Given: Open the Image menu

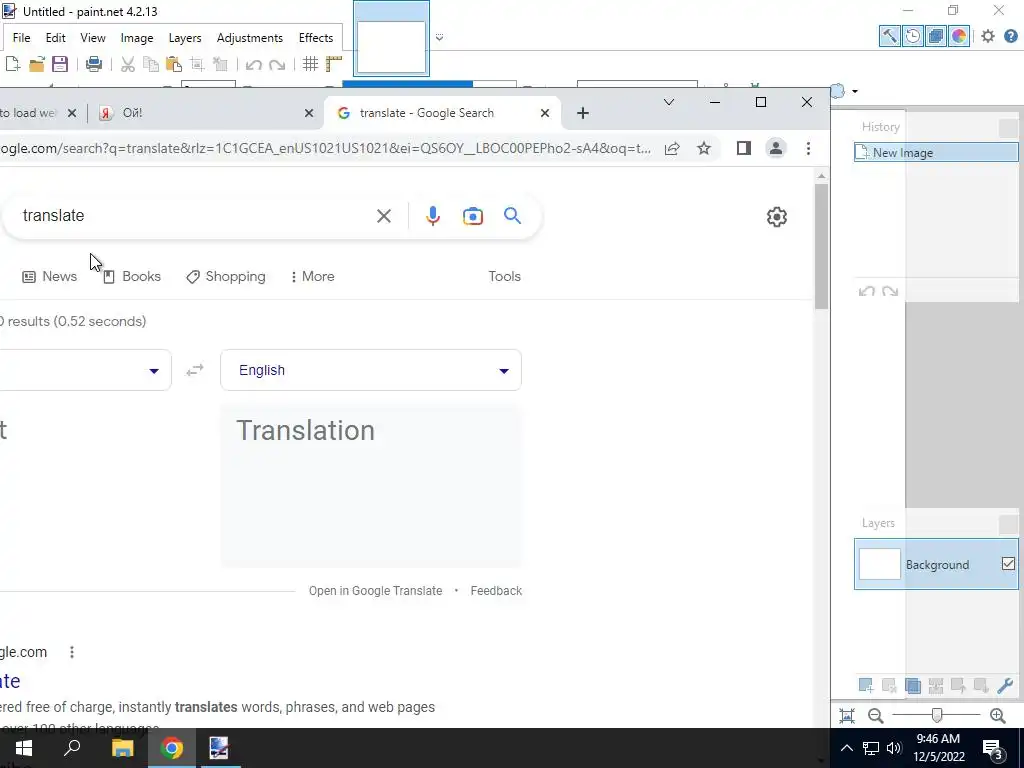Looking at the screenshot, I should click(137, 38).
